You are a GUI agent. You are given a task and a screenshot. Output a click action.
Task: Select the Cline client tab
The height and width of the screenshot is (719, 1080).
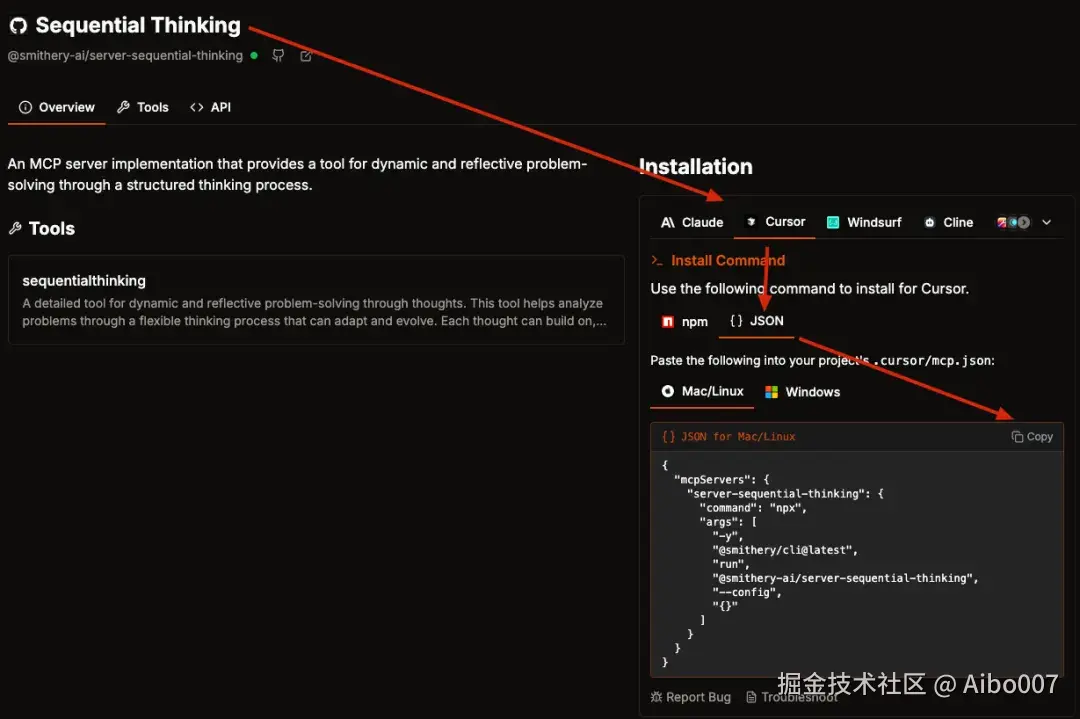pos(948,222)
